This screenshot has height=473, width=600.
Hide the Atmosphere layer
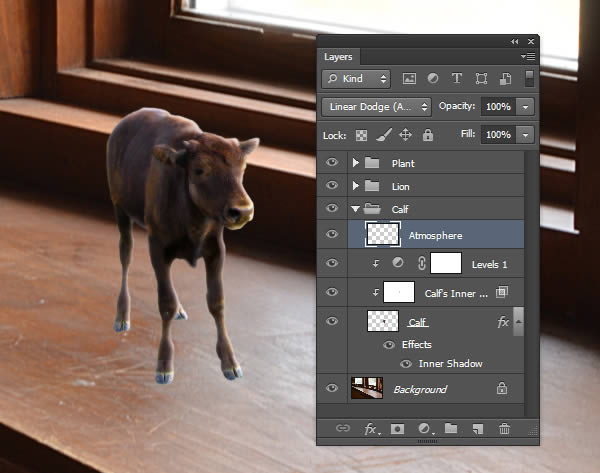pos(332,234)
